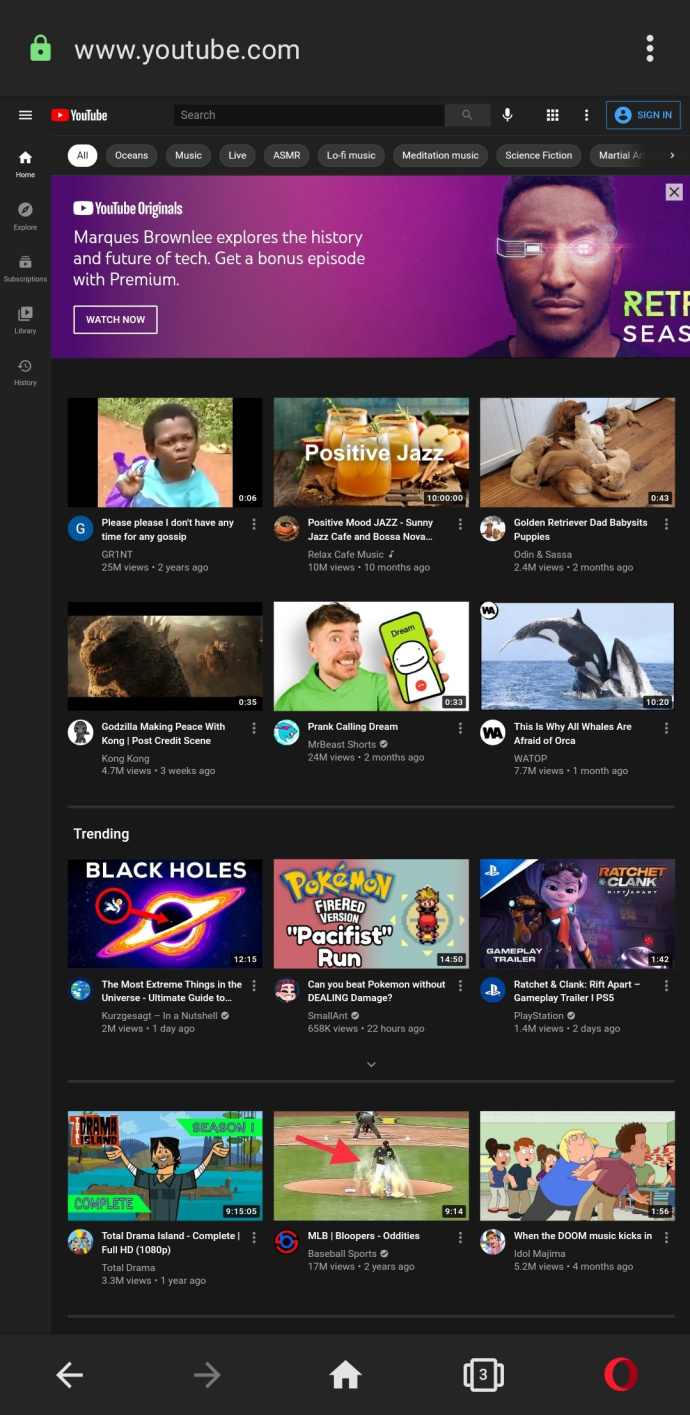Open the Explore sidebar icon
690x1415 pixels.
point(25,215)
